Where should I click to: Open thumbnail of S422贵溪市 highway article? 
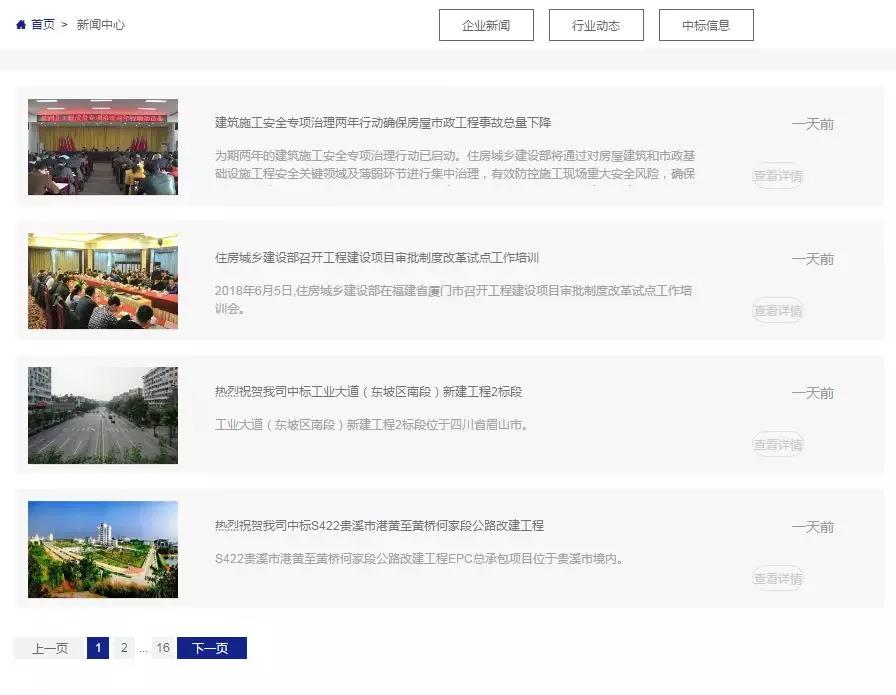pos(103,549)
